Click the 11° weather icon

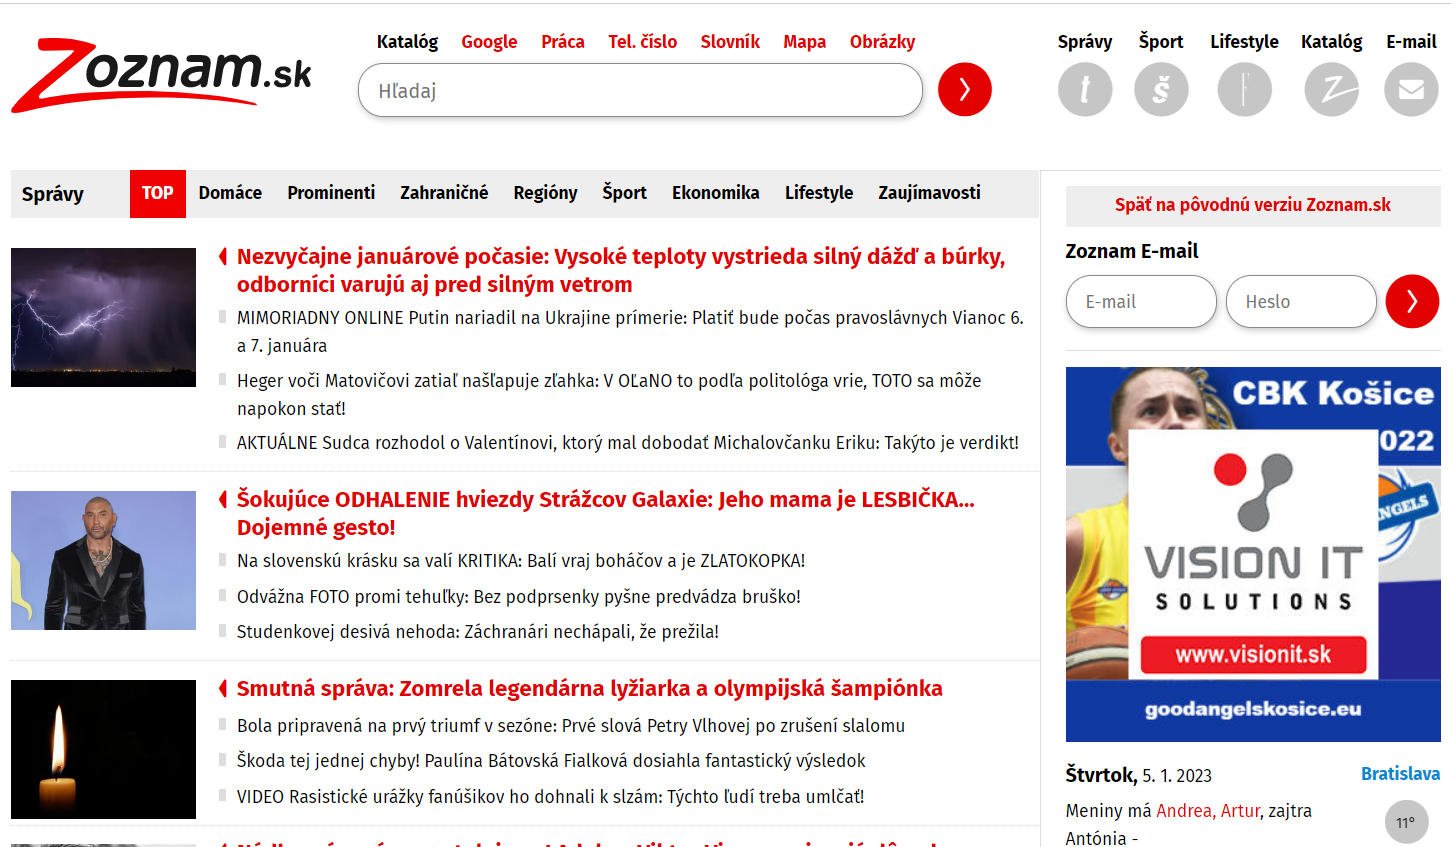[x=1406, y=823]
